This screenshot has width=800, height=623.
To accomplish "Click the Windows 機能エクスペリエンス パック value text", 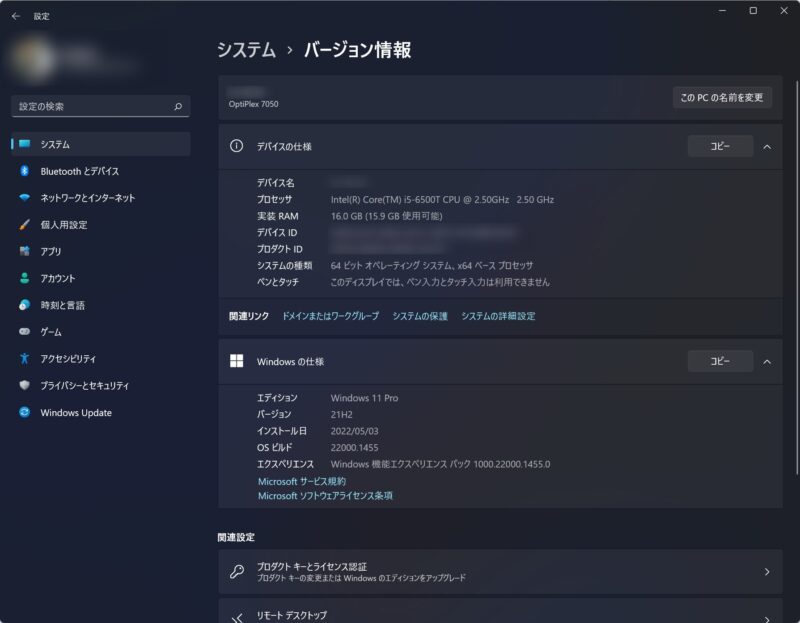I will [440, 464].
